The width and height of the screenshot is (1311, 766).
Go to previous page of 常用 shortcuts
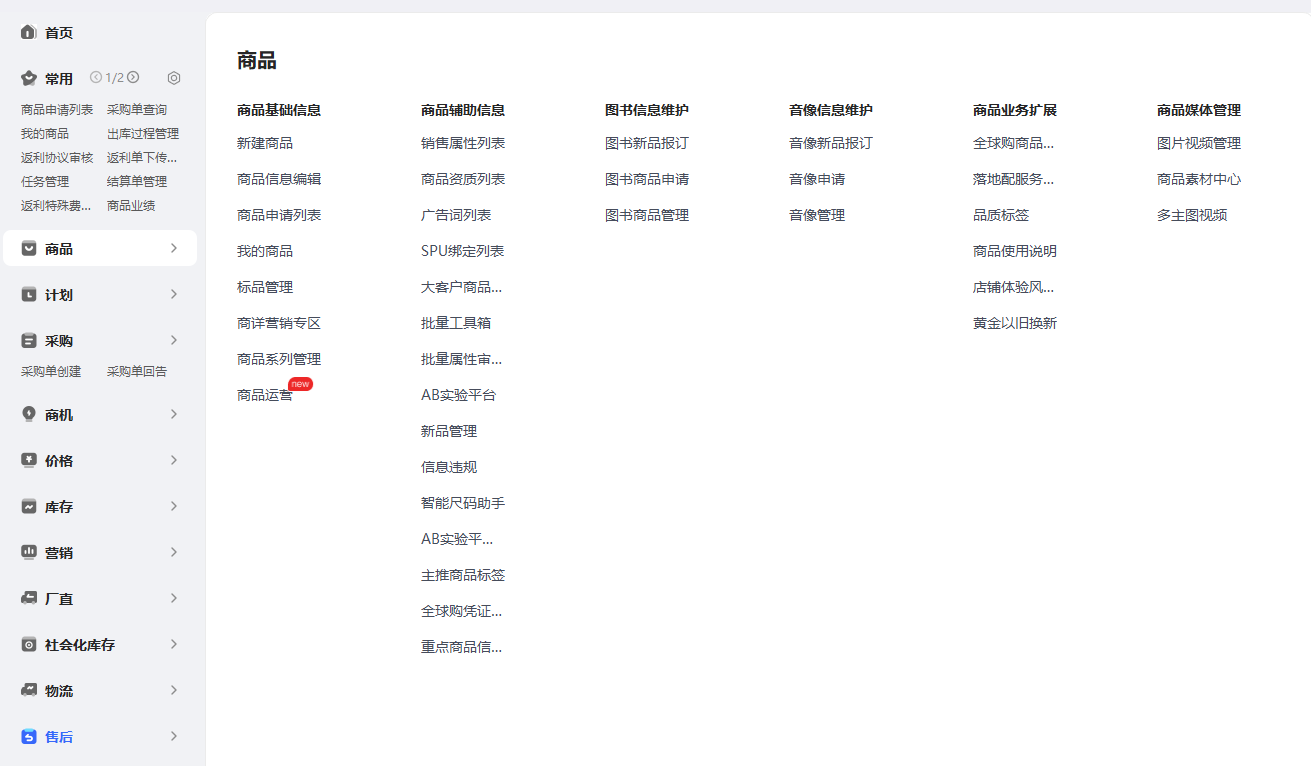(96, 77)
